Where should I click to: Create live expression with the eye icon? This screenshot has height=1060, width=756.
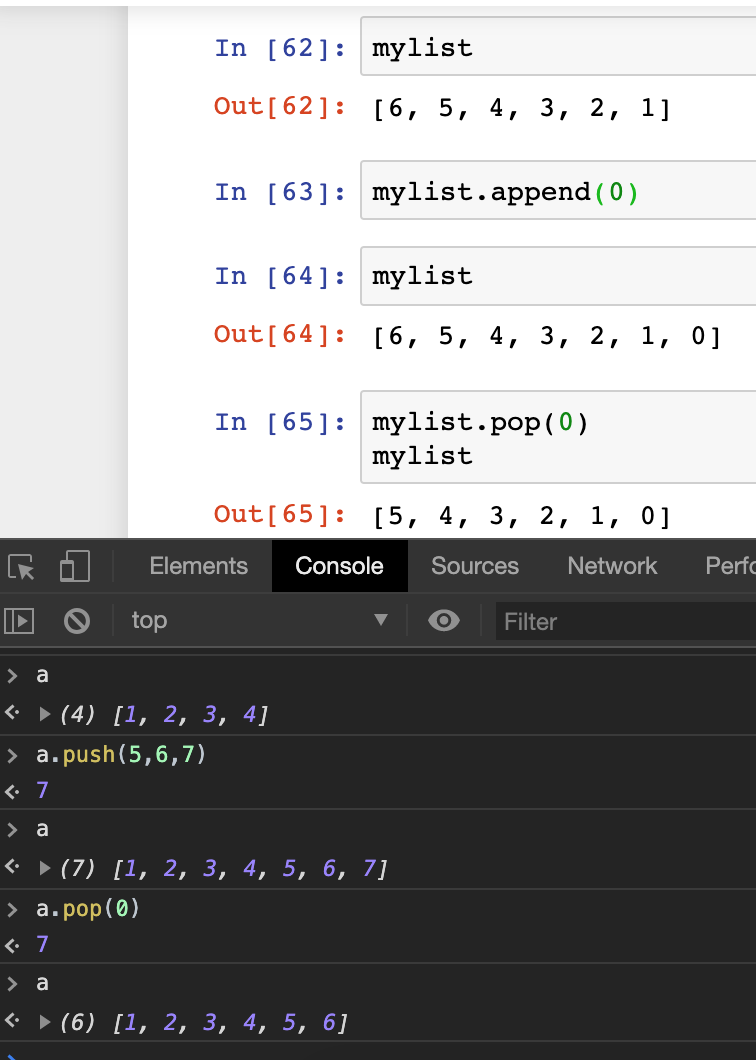click(x=444, y=621)
